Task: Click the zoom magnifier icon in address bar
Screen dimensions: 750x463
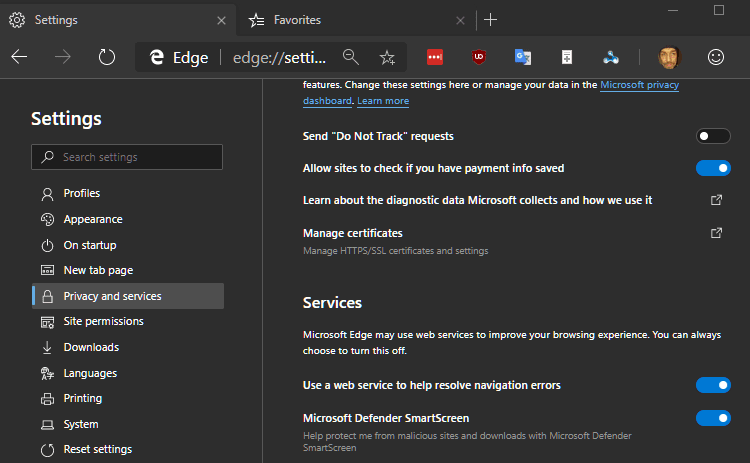Action: 351,57
